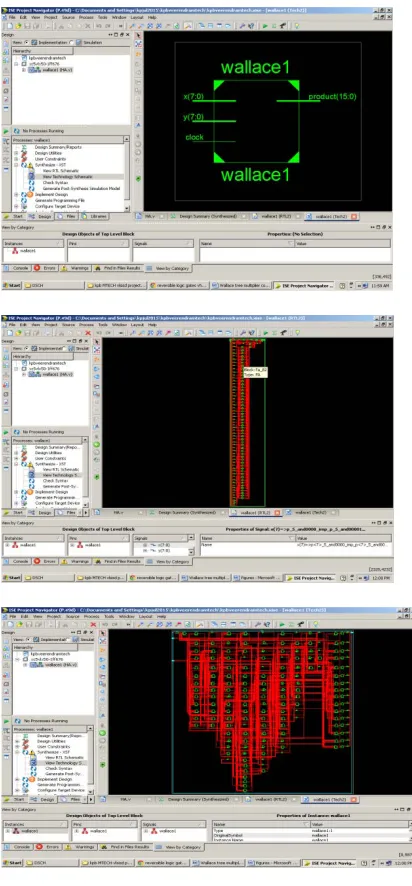
Task: Click green circle icon in RTL2 schematic side toolbar
Action: pos(97,445)
